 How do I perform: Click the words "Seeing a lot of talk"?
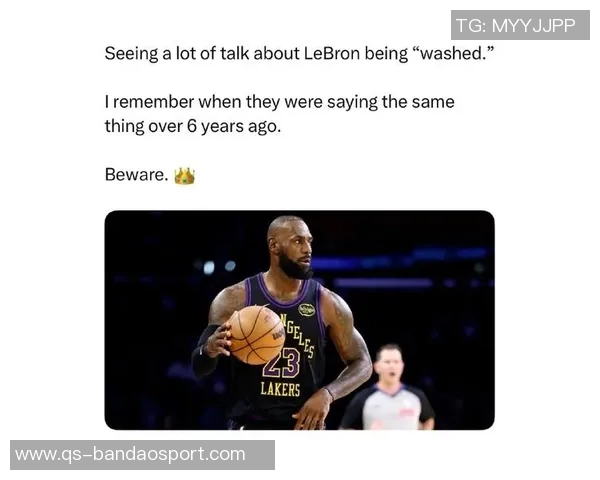pos(160,53)
